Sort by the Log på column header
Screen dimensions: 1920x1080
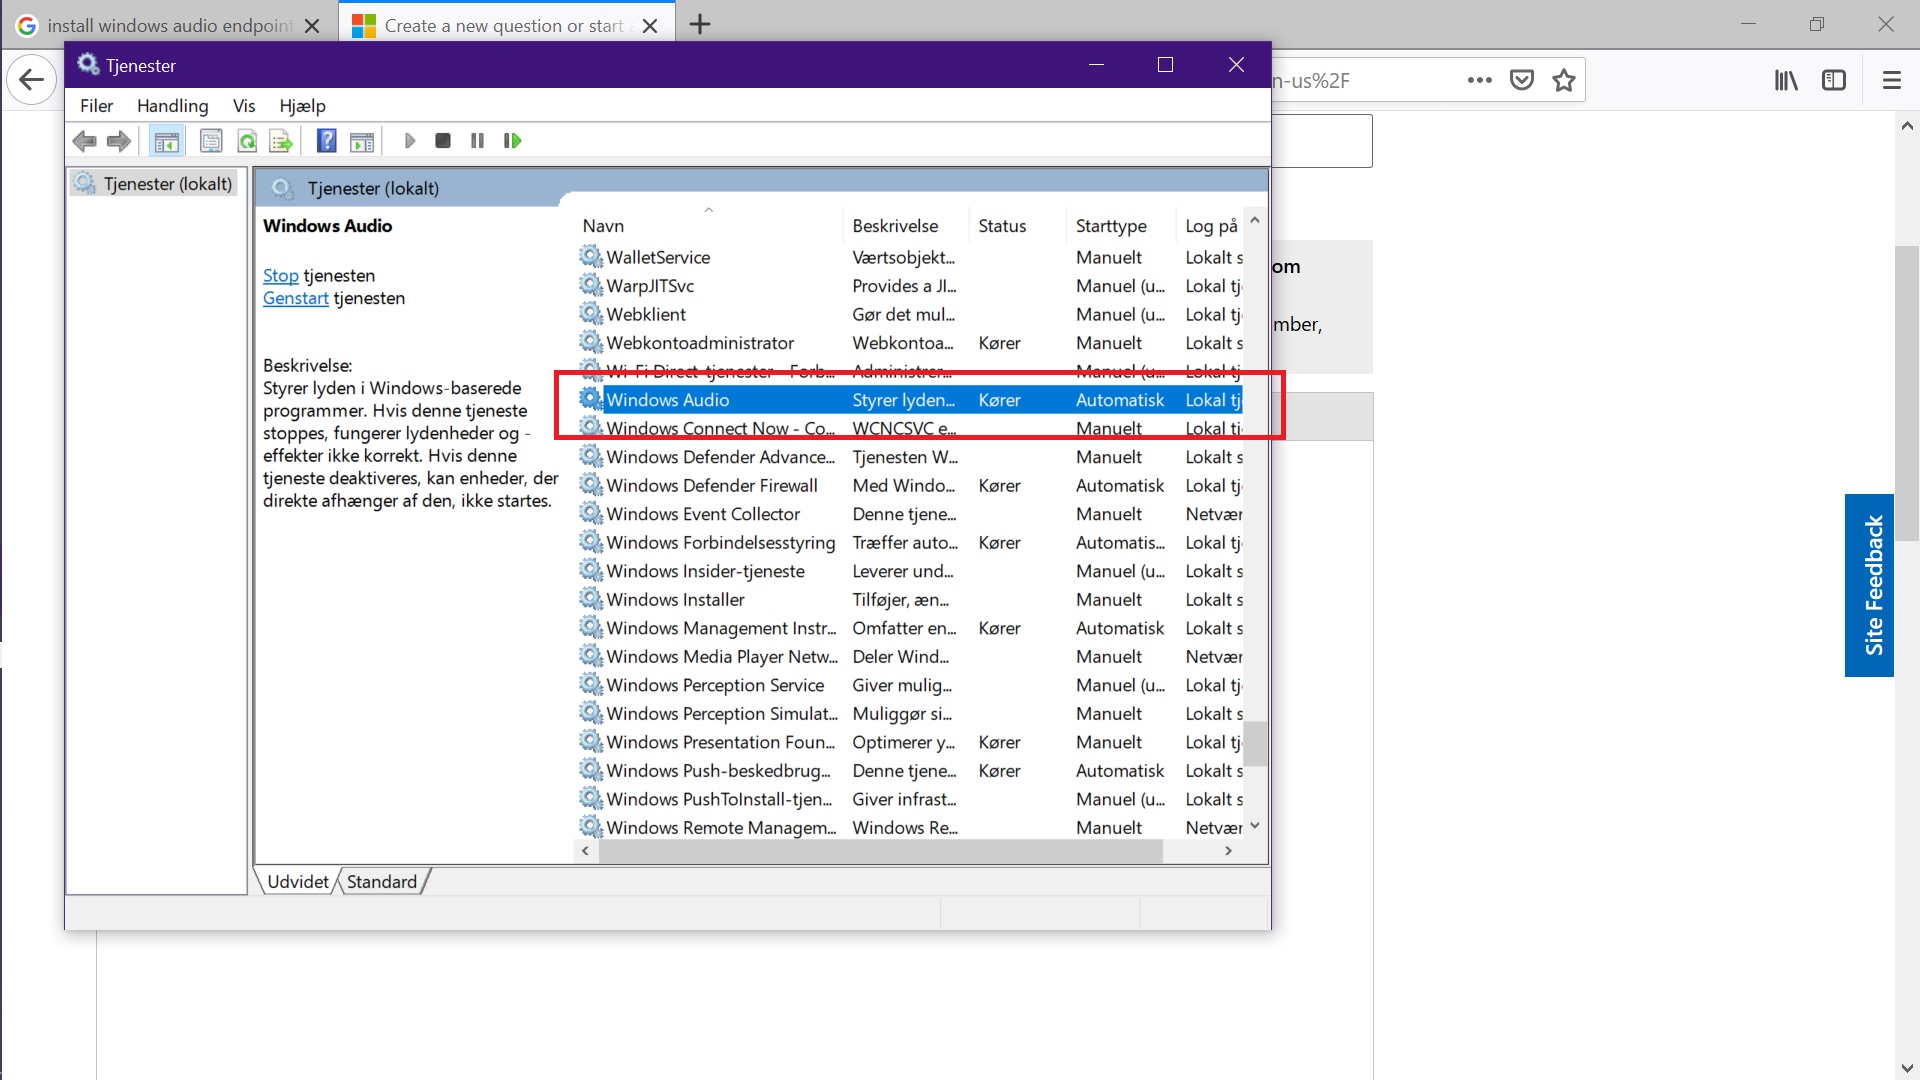1212,226
